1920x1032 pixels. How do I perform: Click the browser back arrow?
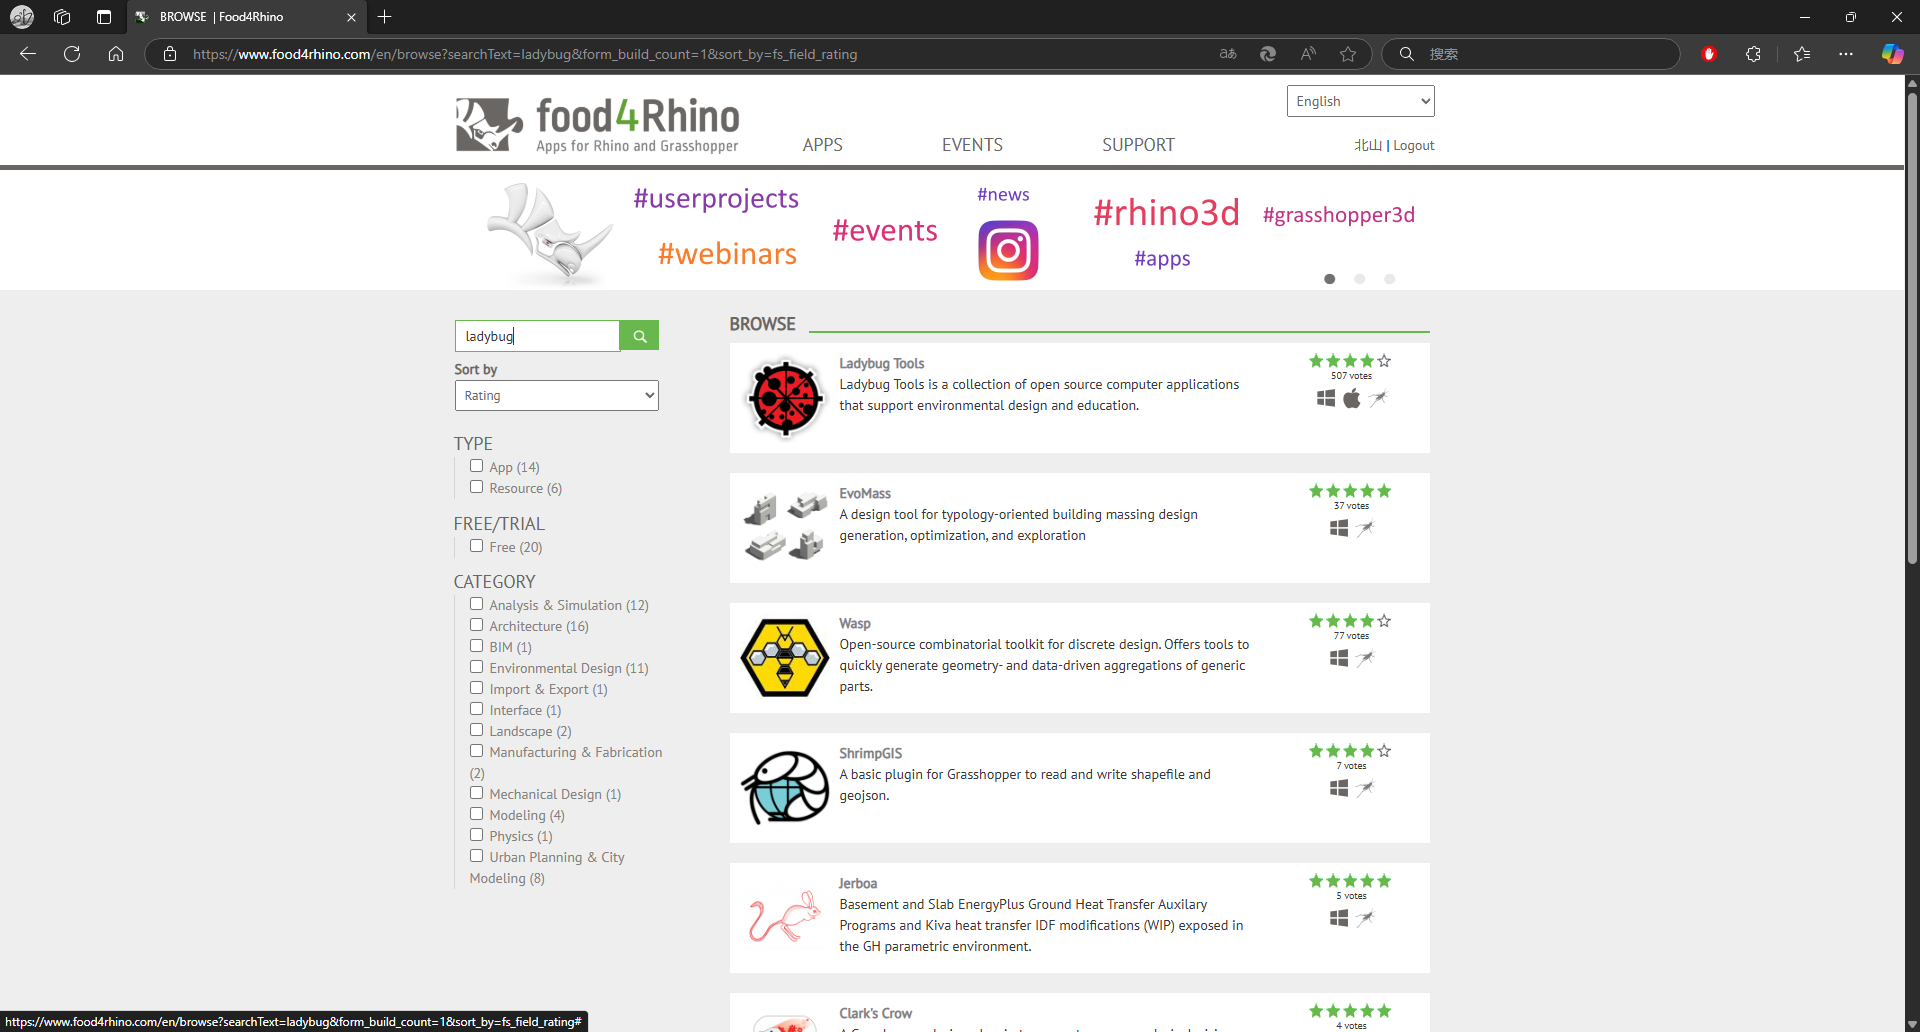coord(28,54)
